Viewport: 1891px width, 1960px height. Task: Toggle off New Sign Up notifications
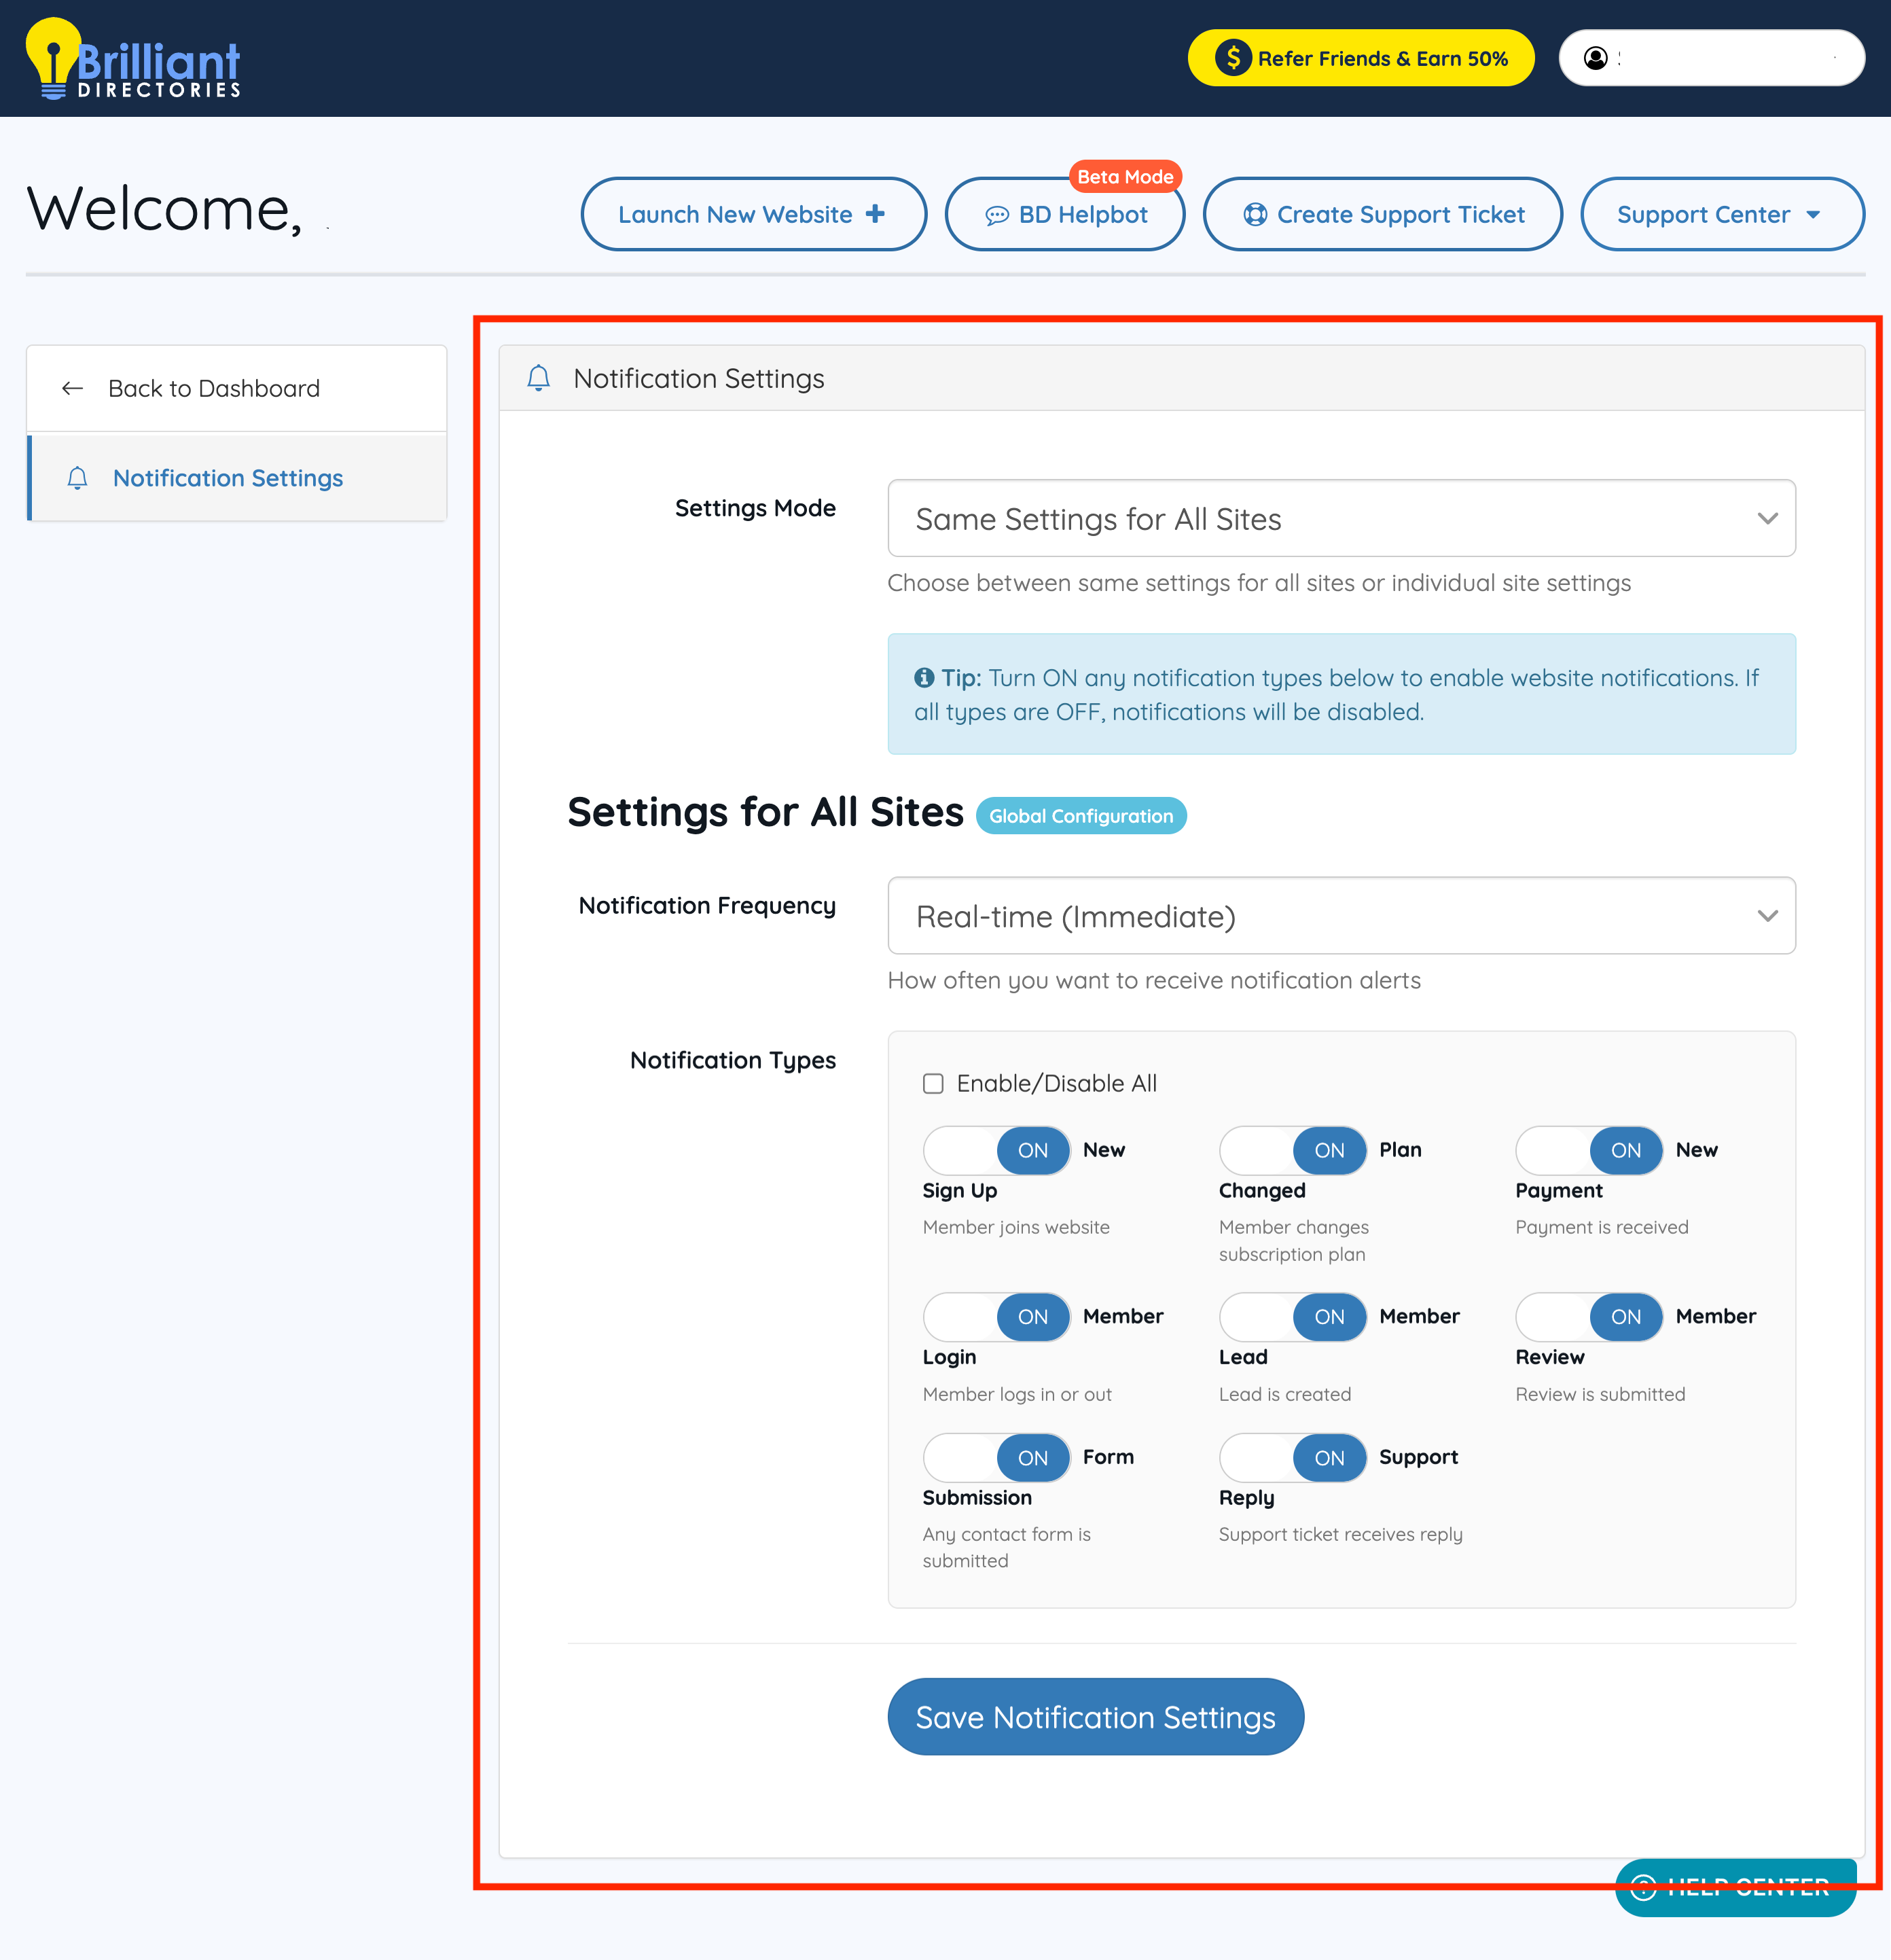coord(996,1150)
